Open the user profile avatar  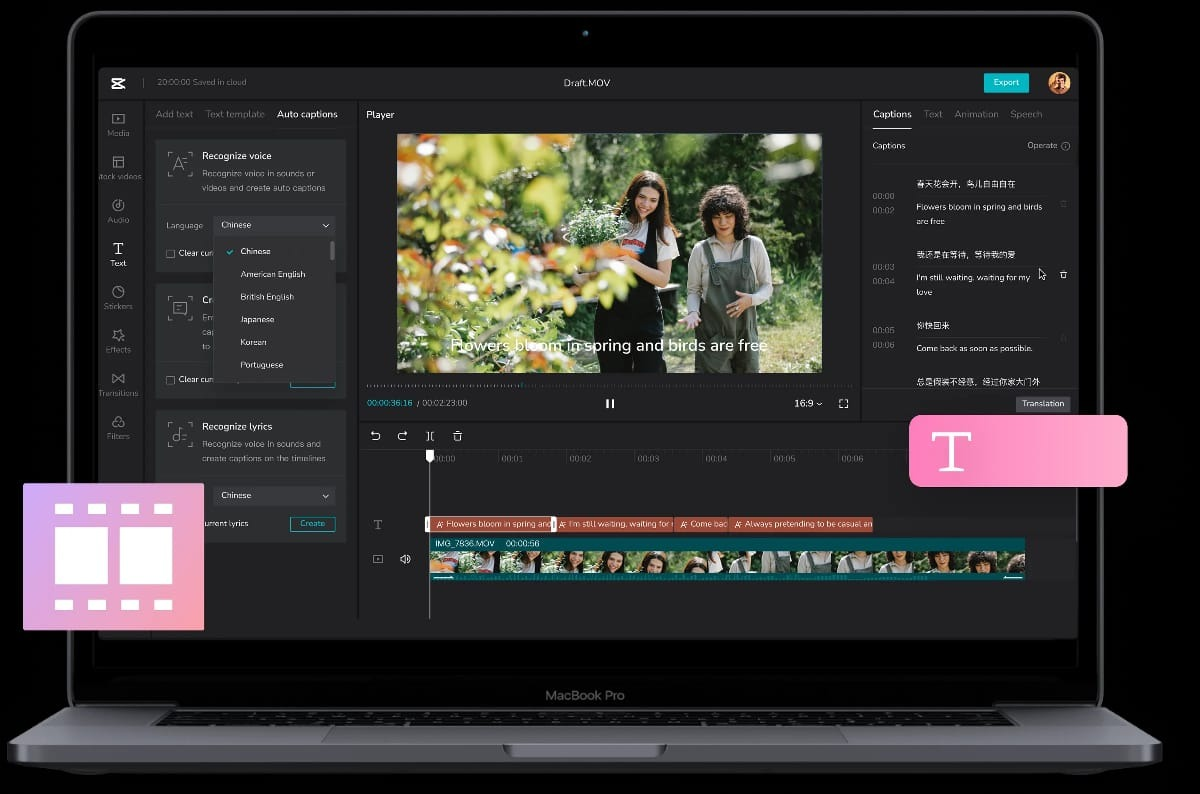click(x=1059, y=82)
